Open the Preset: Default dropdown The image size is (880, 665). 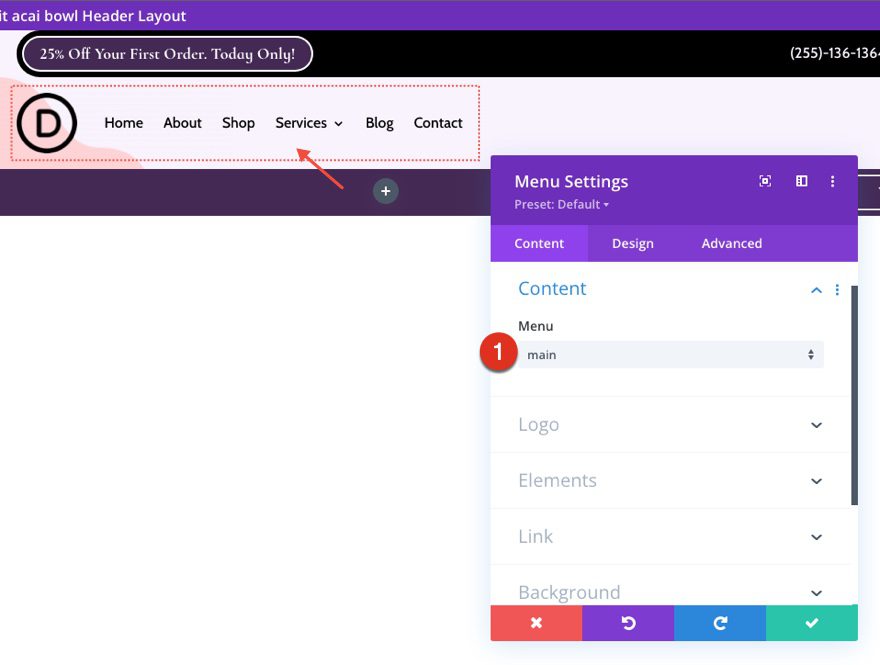click(x=561, y=204)
